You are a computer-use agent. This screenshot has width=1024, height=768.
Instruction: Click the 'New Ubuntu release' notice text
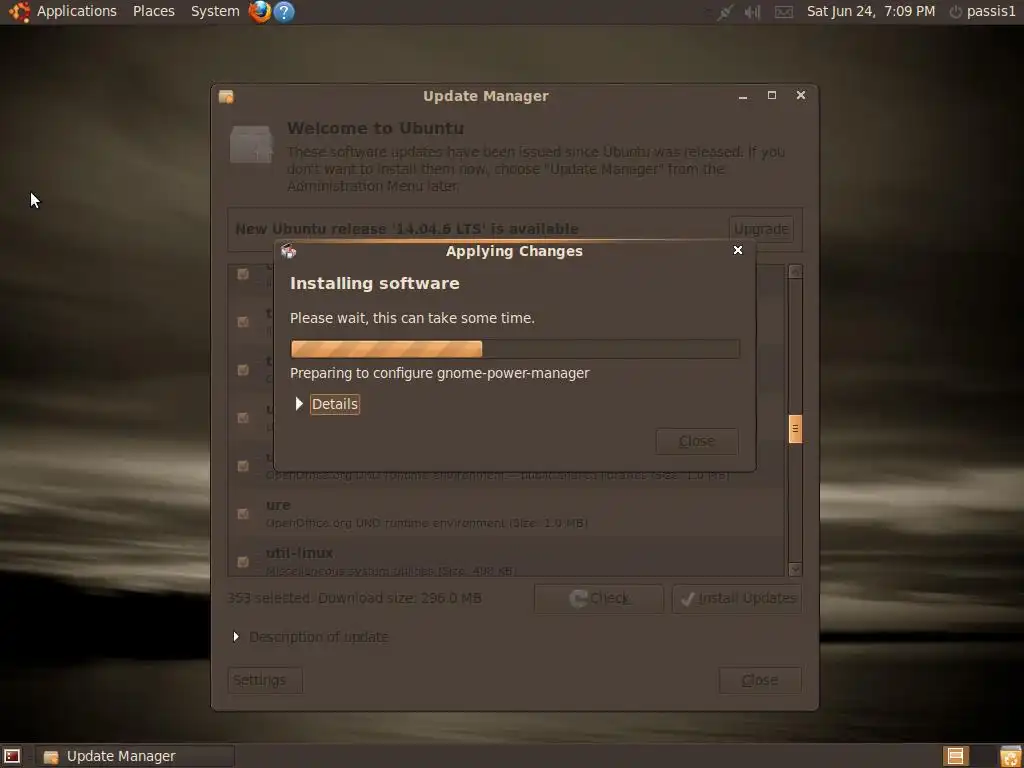click(x=407, y=229)
